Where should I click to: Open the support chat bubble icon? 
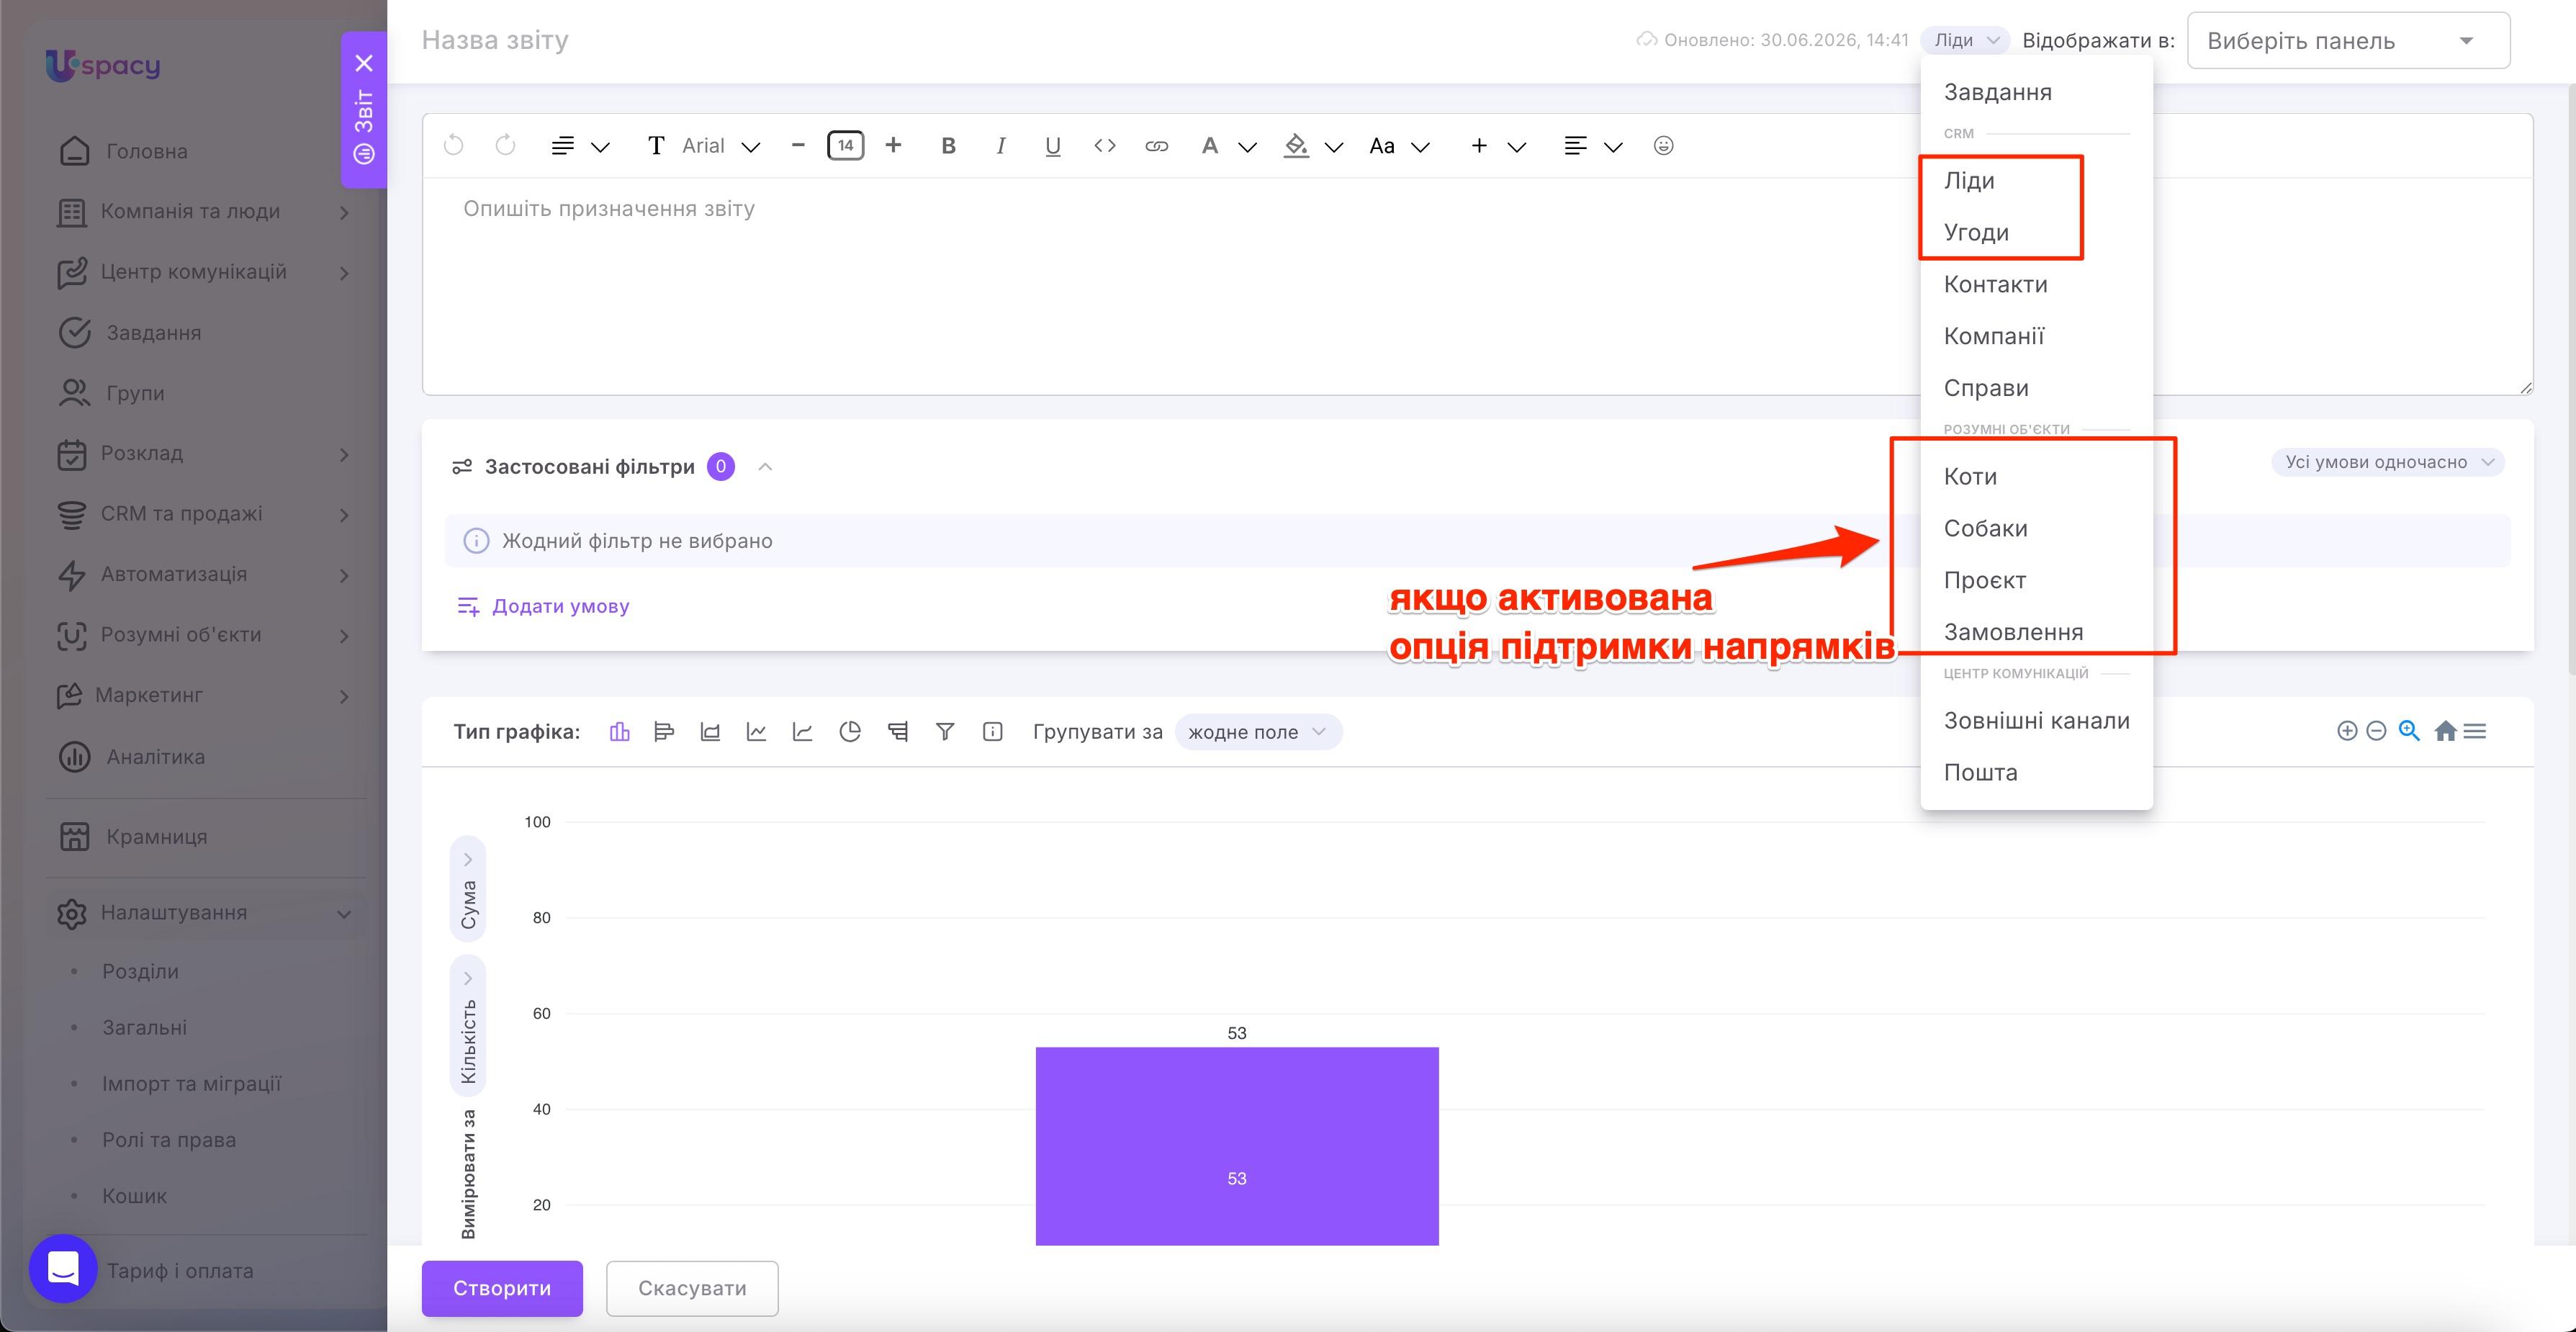tap(63, 1268)
